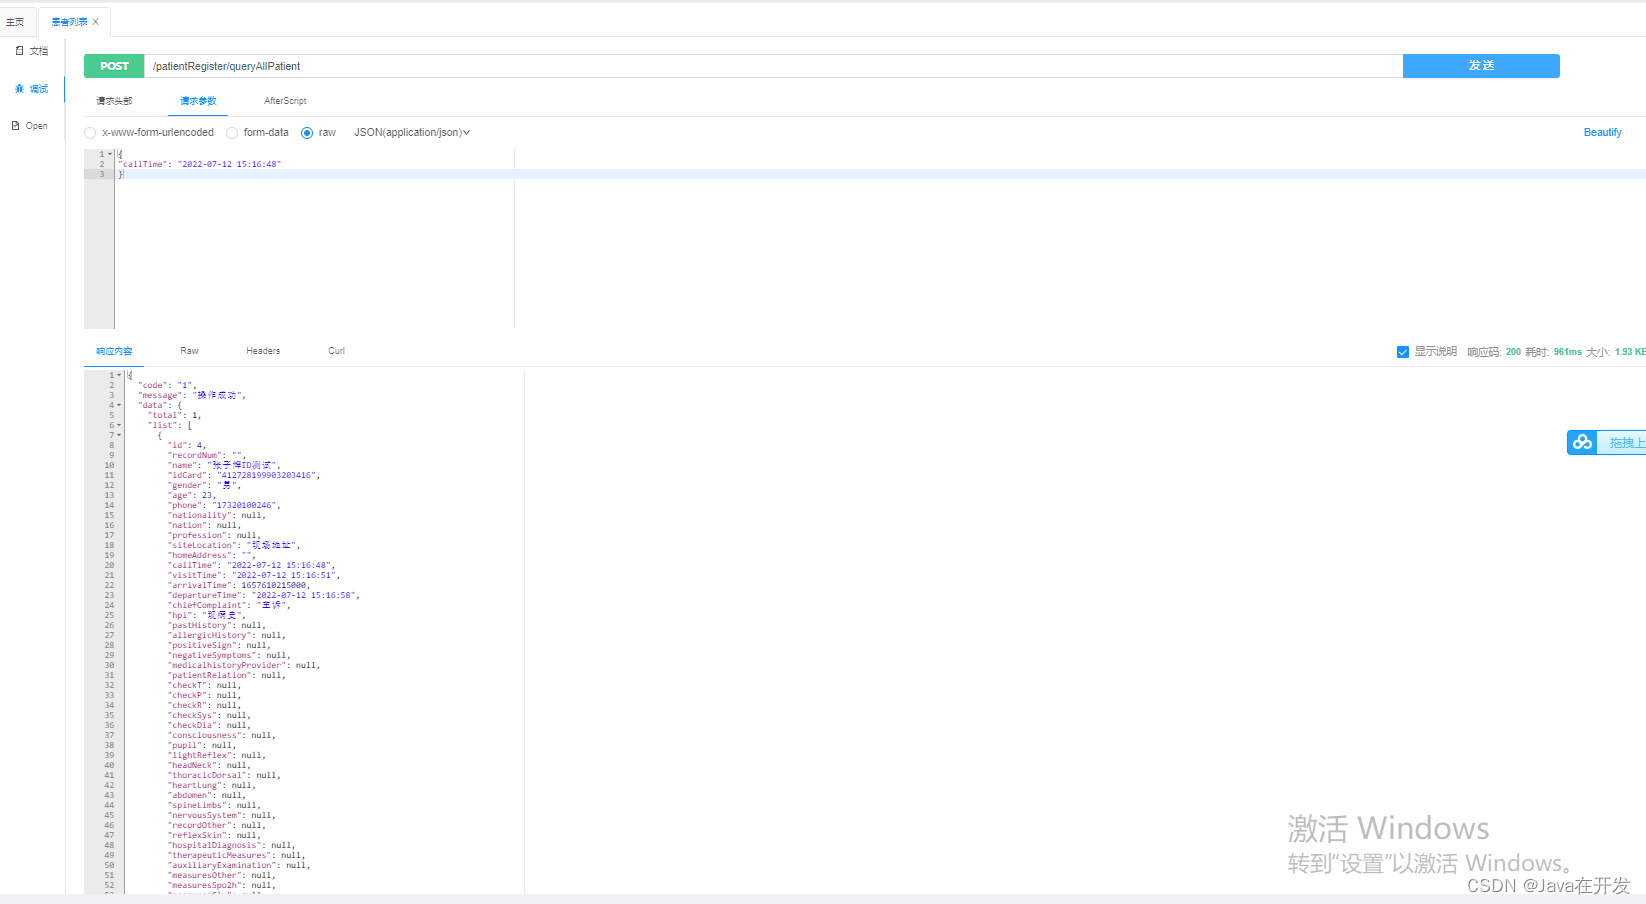Select the raw body format radio button

point(307,132)
